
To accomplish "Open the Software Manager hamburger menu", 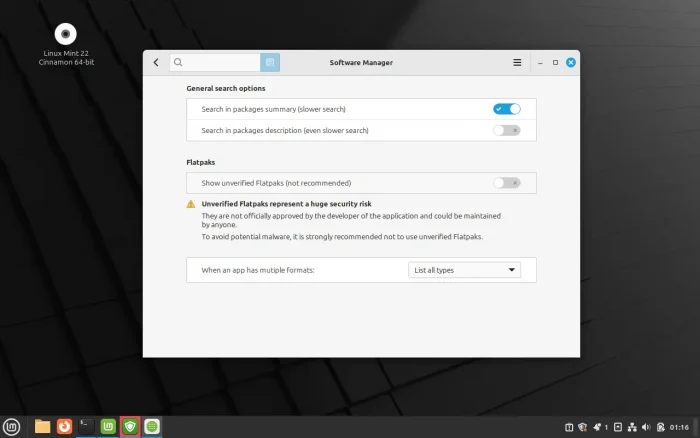I will [x=517, y=62].
